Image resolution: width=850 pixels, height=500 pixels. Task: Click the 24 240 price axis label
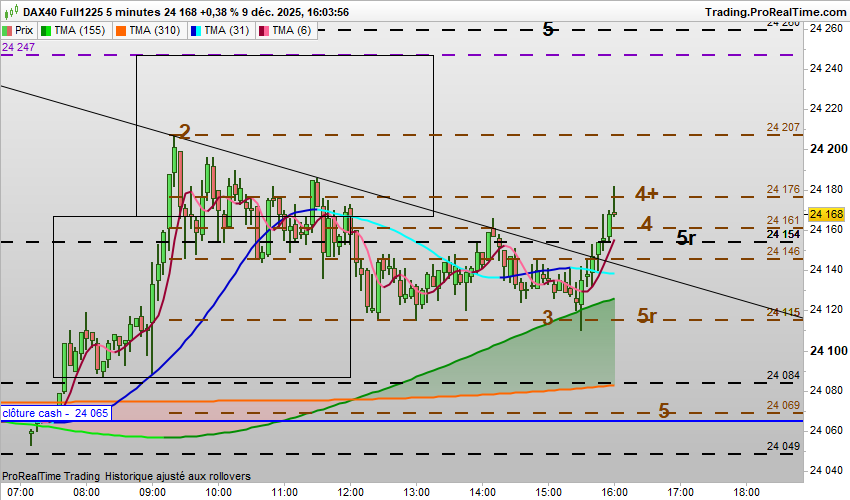coord(826,68)
